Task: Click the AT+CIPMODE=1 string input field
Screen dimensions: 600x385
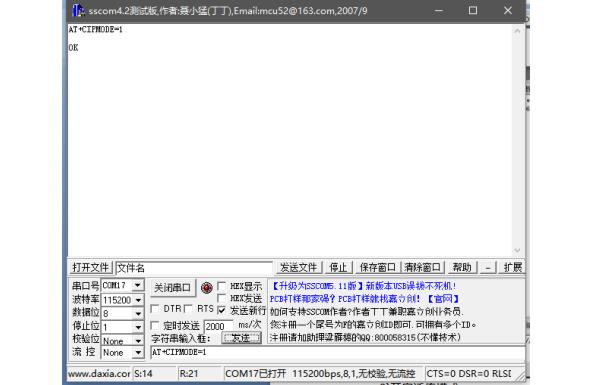Action: tap(338, 352)
